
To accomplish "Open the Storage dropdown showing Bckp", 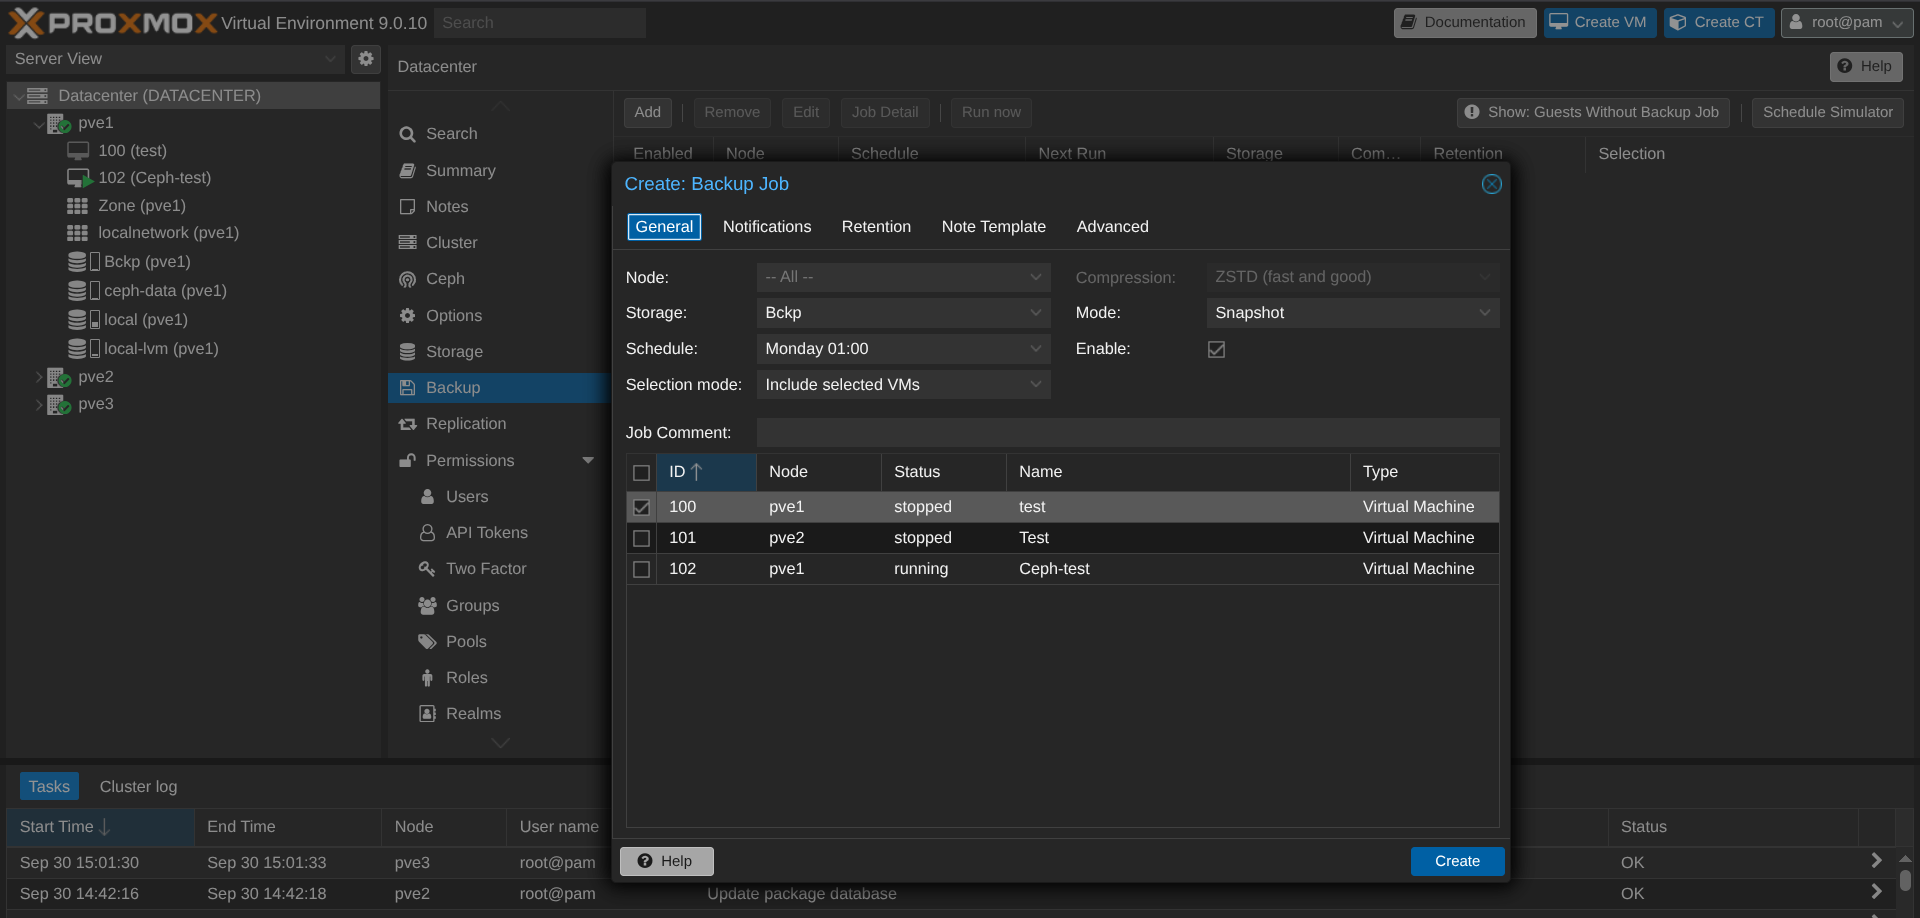I will 902,313.
